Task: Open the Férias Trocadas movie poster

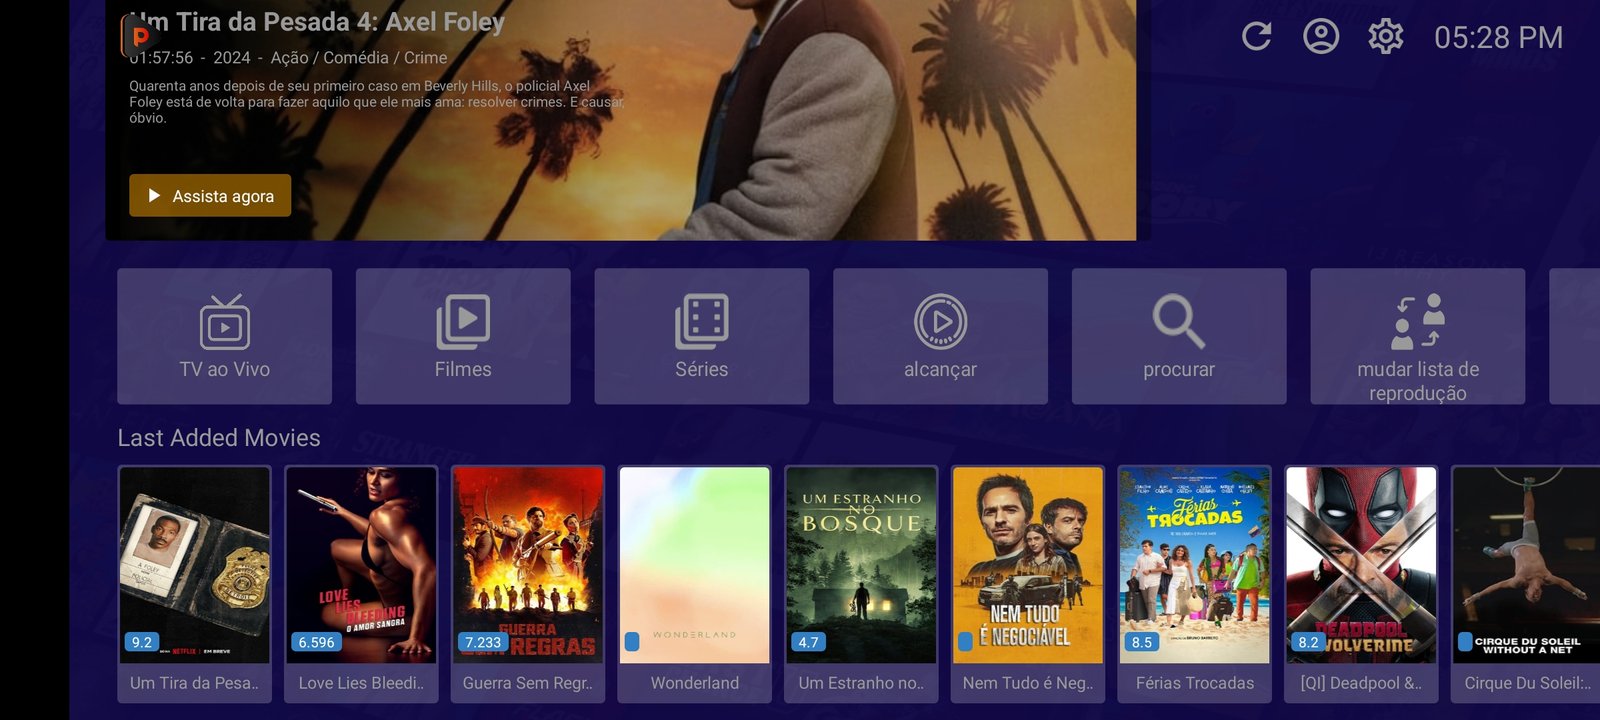Action: point(1195,565)
